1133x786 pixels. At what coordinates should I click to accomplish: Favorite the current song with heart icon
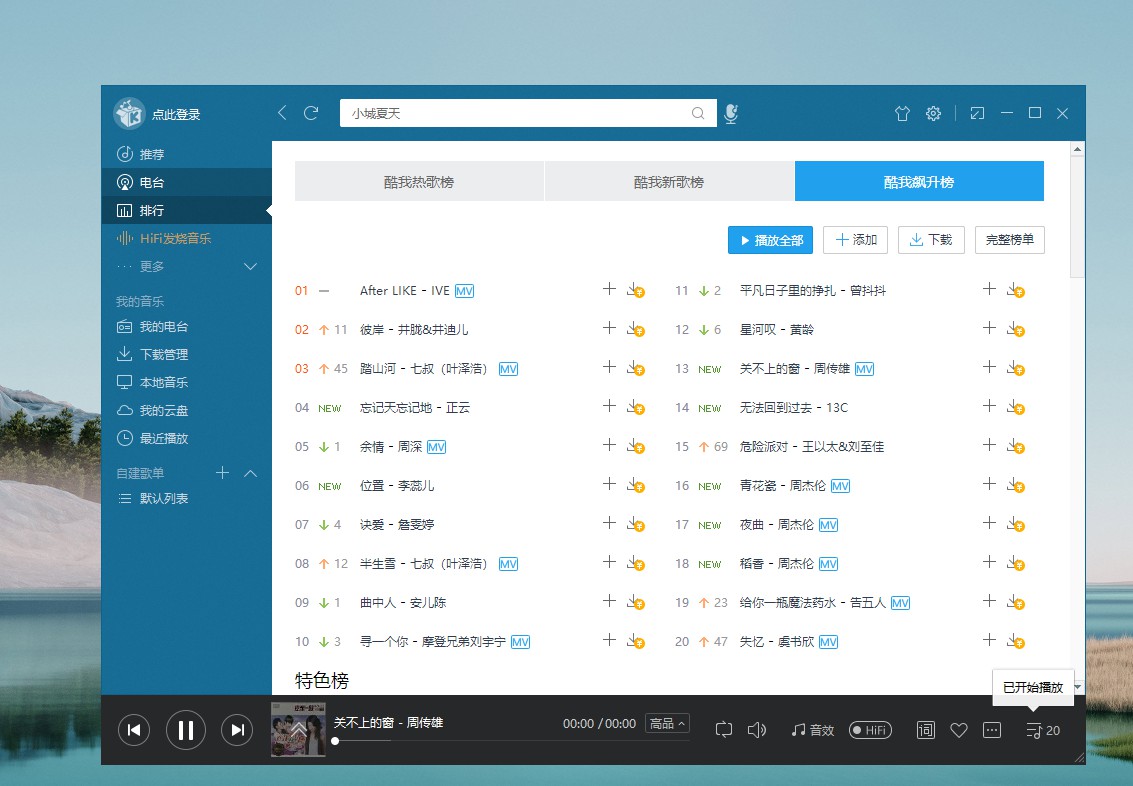[959, 730]
